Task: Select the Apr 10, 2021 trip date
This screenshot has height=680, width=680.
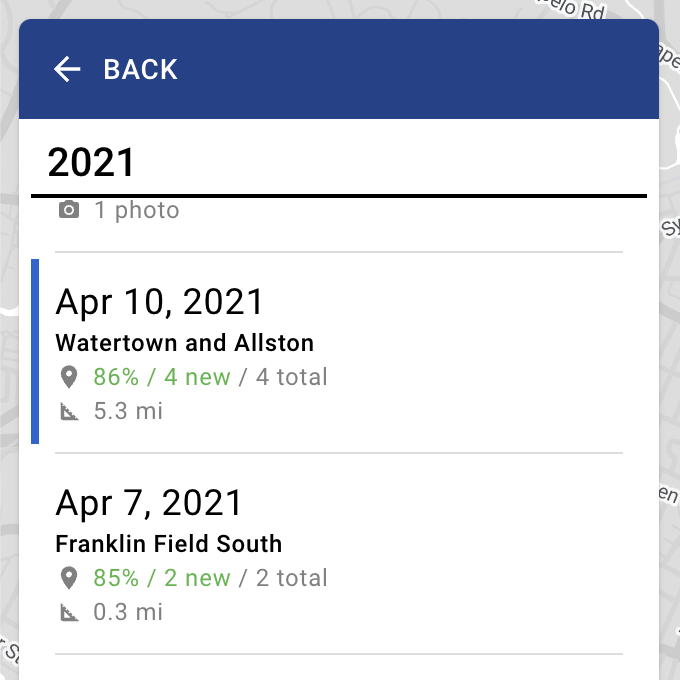Action: [x=160, y=302]
